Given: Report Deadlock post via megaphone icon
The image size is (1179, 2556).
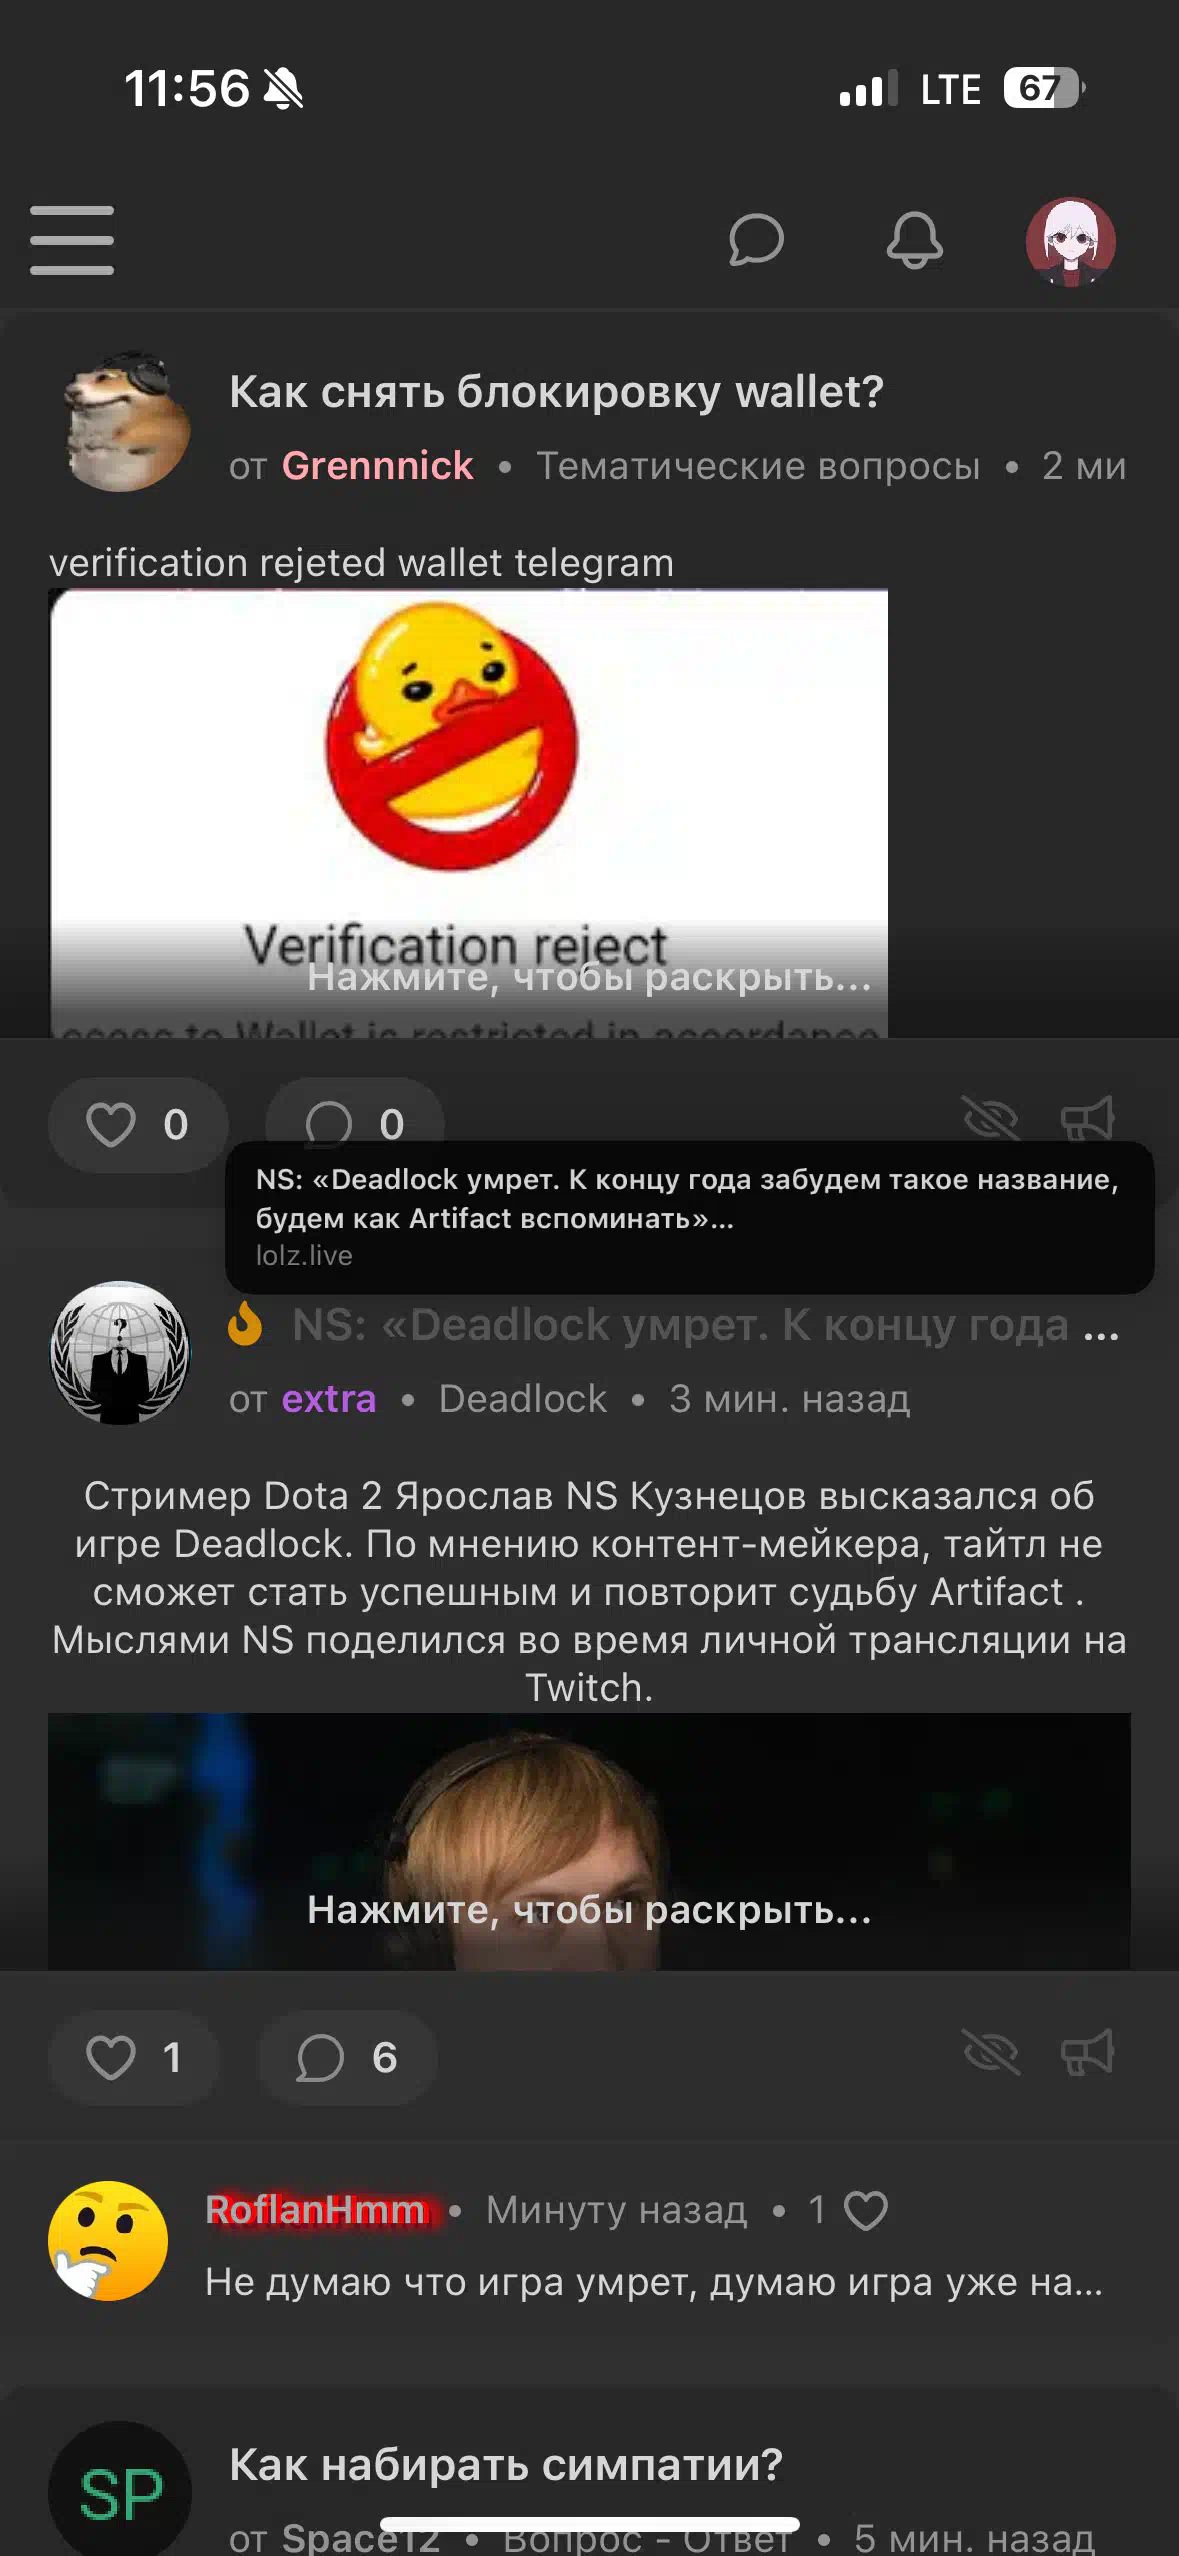Looking at the screenshot, I should click(1088, 2053).
